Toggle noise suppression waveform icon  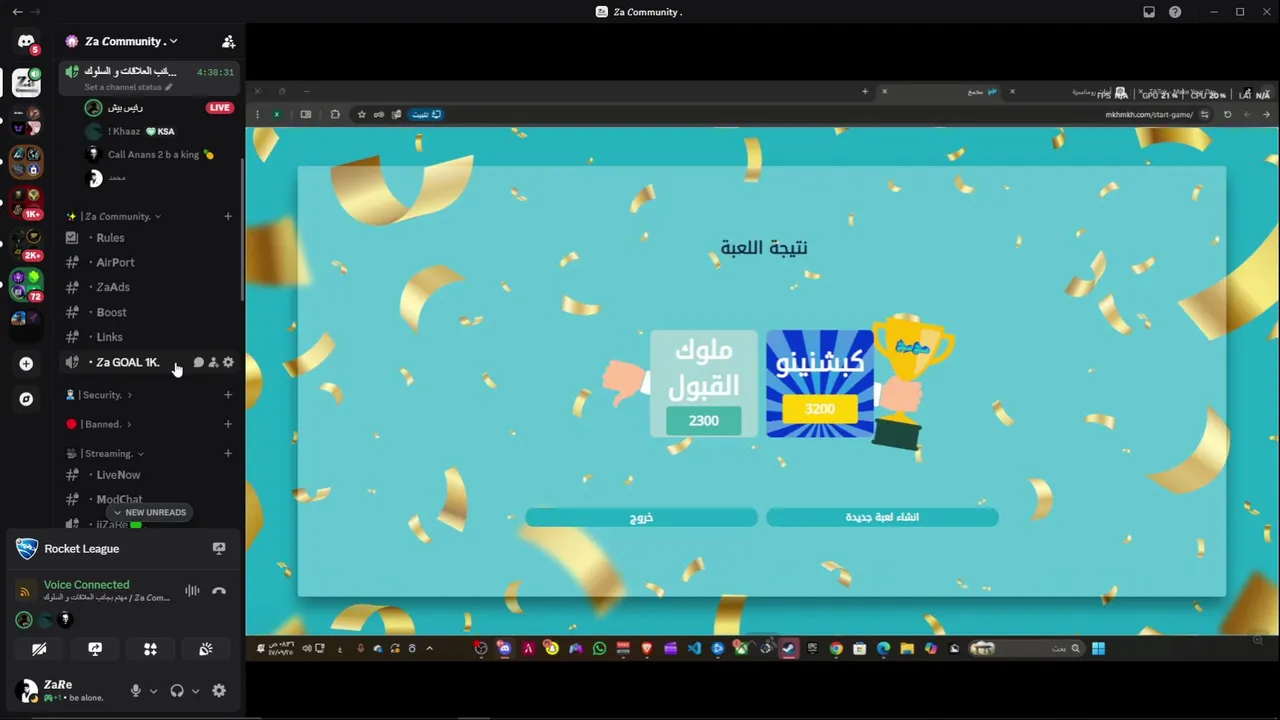pos(192,591)
